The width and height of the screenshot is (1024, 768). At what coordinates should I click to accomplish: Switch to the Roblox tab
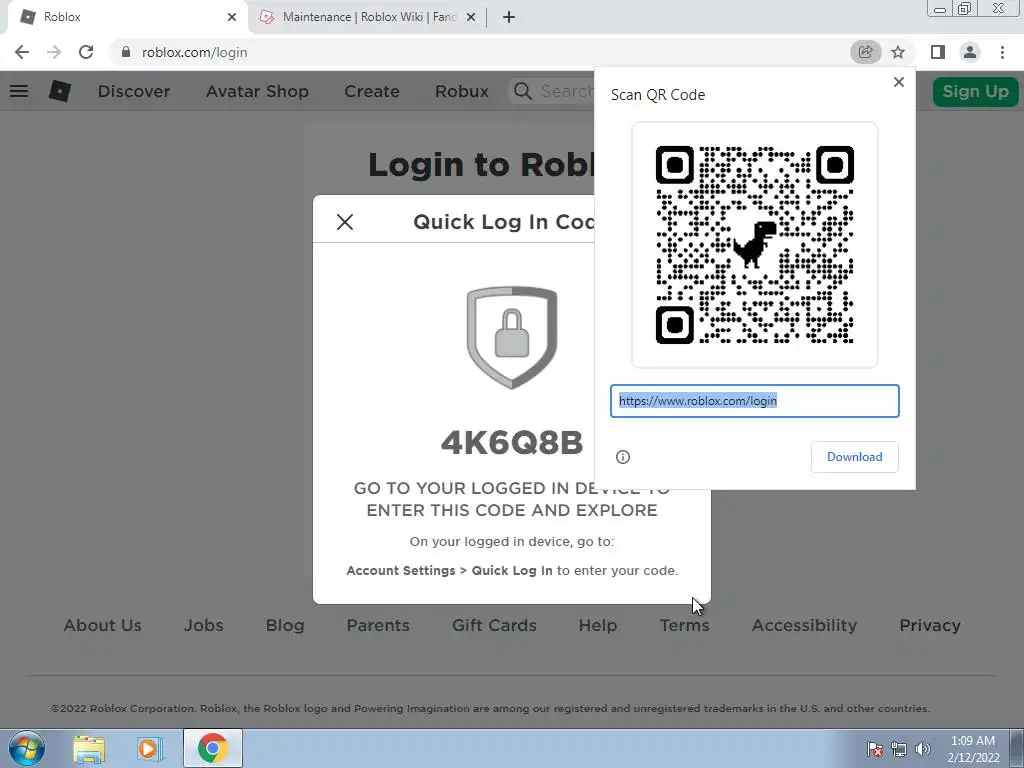[x=127, y=17]
